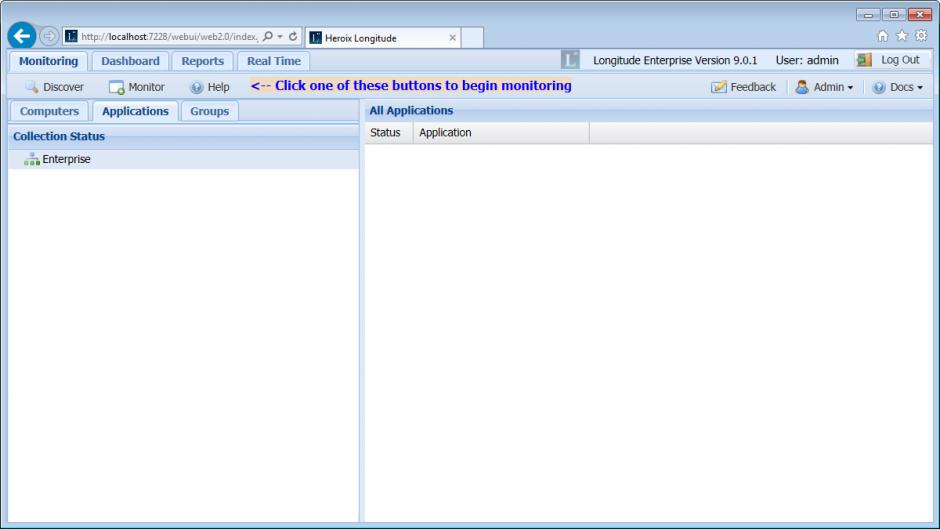Maximize the browser window
The width and height of the screenshot is (940, 529).
(x=894, y=14)
